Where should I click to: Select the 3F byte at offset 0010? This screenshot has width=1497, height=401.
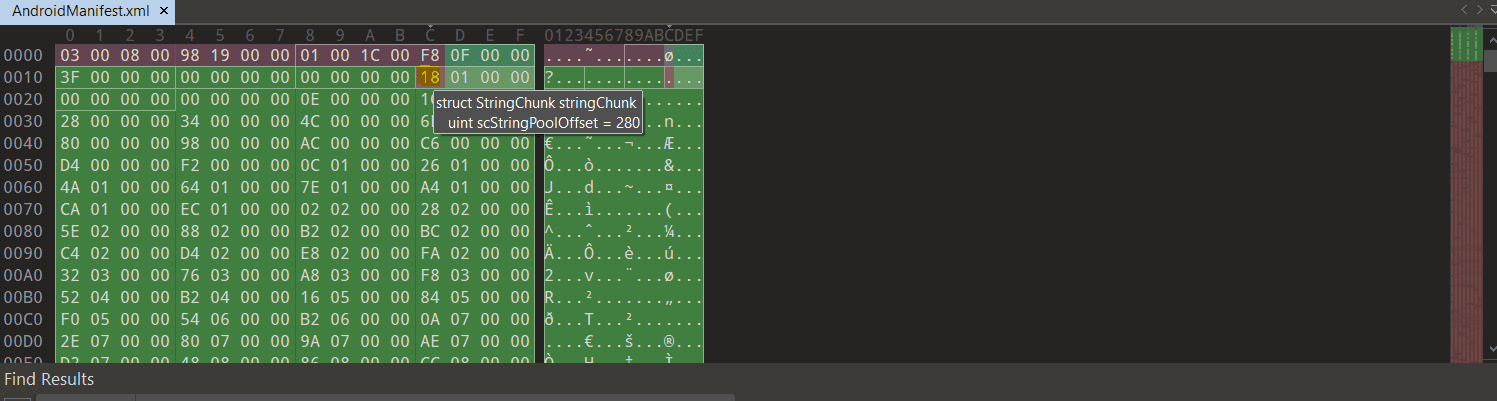coord(70,77)
